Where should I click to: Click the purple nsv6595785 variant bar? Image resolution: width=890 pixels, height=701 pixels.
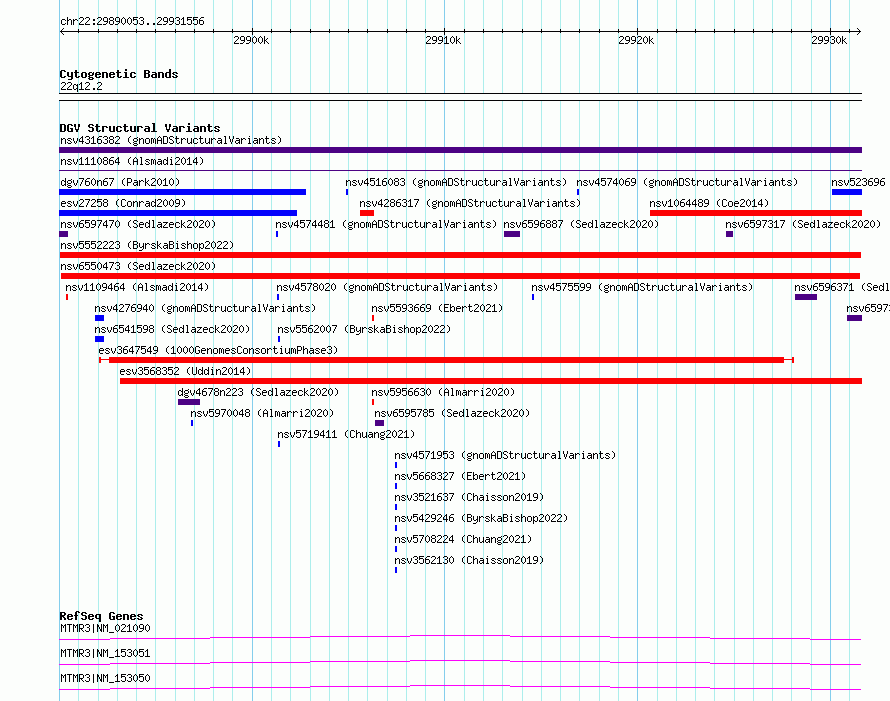tap(380, 423)
